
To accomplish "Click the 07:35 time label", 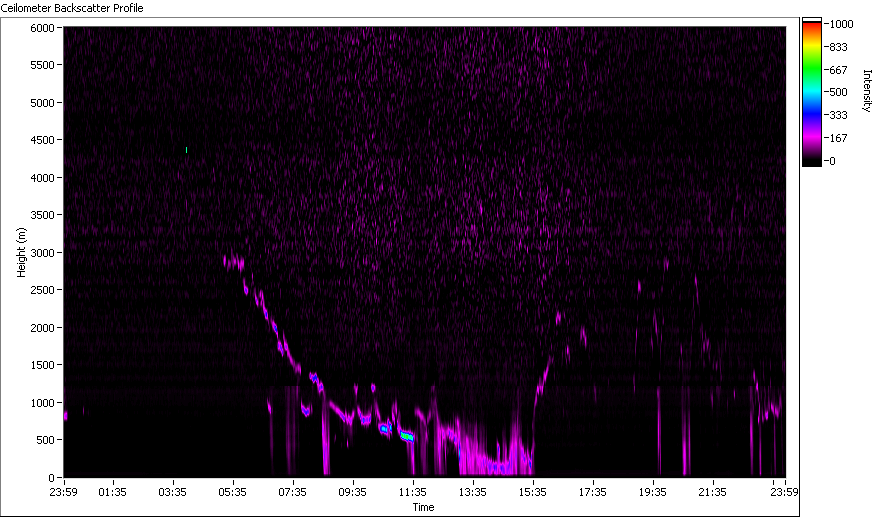I will pyautogui.click(x=292, y=492).
